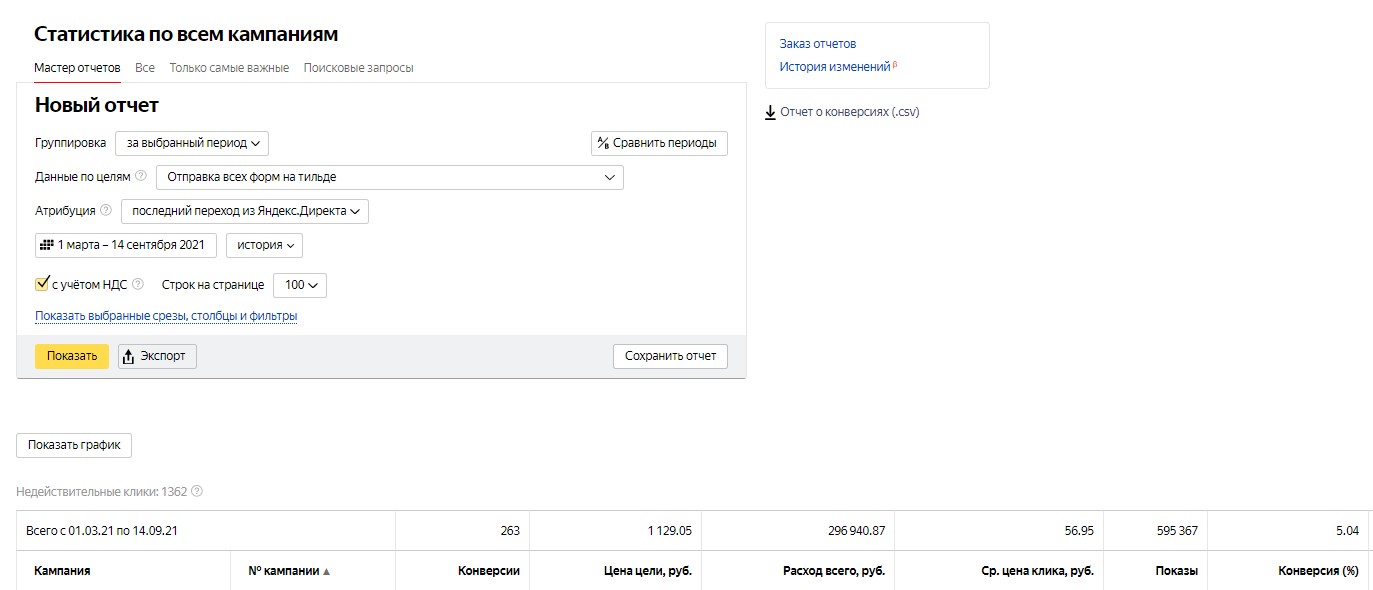
Task: Click the yellow Показать button
Action: tap(72, 356)
